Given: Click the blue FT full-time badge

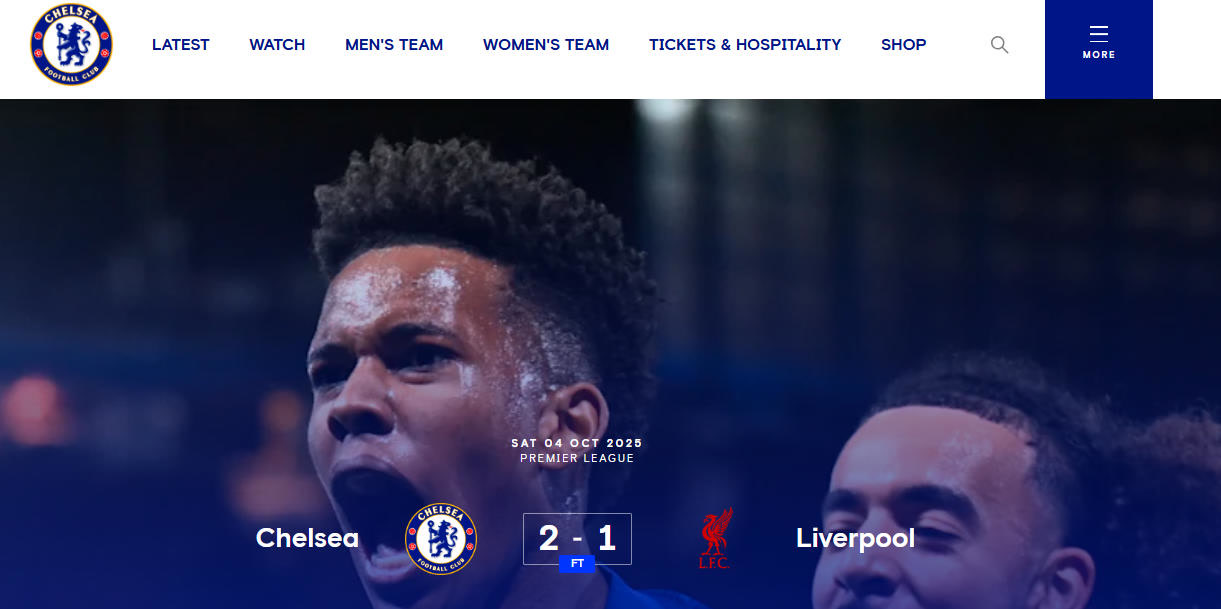Looking at the screenshot, I should (x=577, y=564).
